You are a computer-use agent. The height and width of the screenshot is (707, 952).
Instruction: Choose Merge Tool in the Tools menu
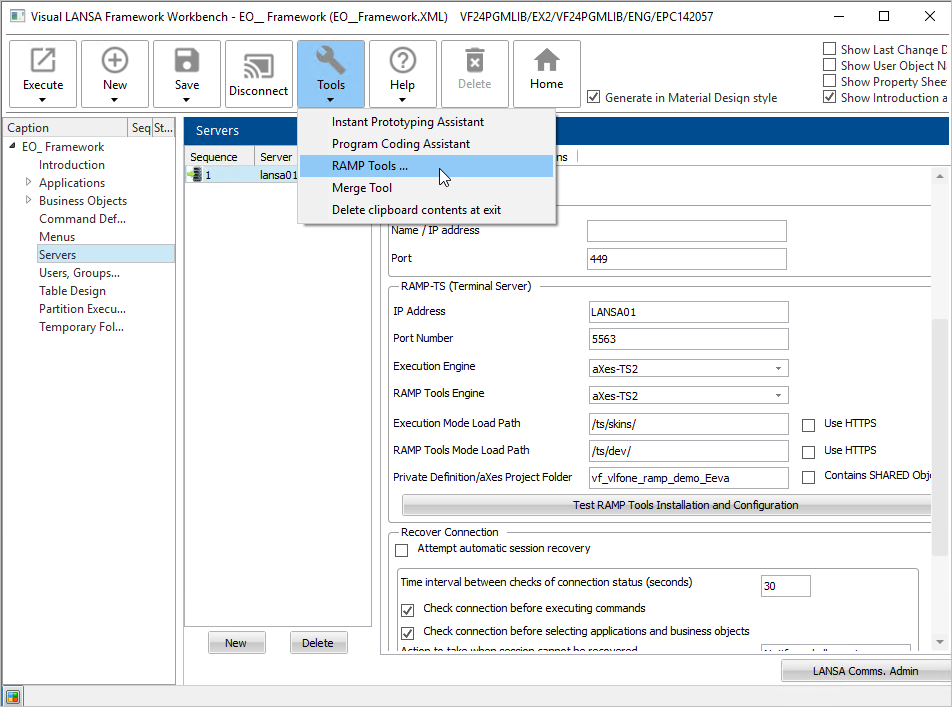click(362, 188)
